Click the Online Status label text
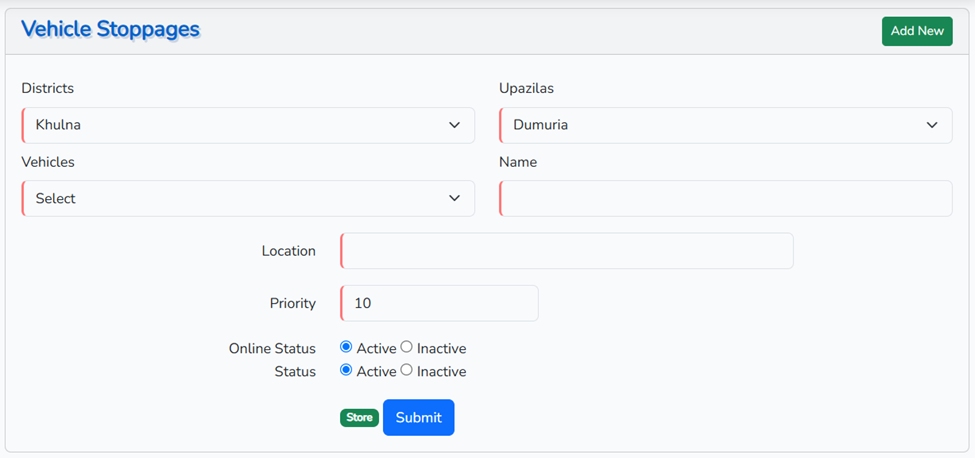975x458 pixels. (x=272, y=349)
